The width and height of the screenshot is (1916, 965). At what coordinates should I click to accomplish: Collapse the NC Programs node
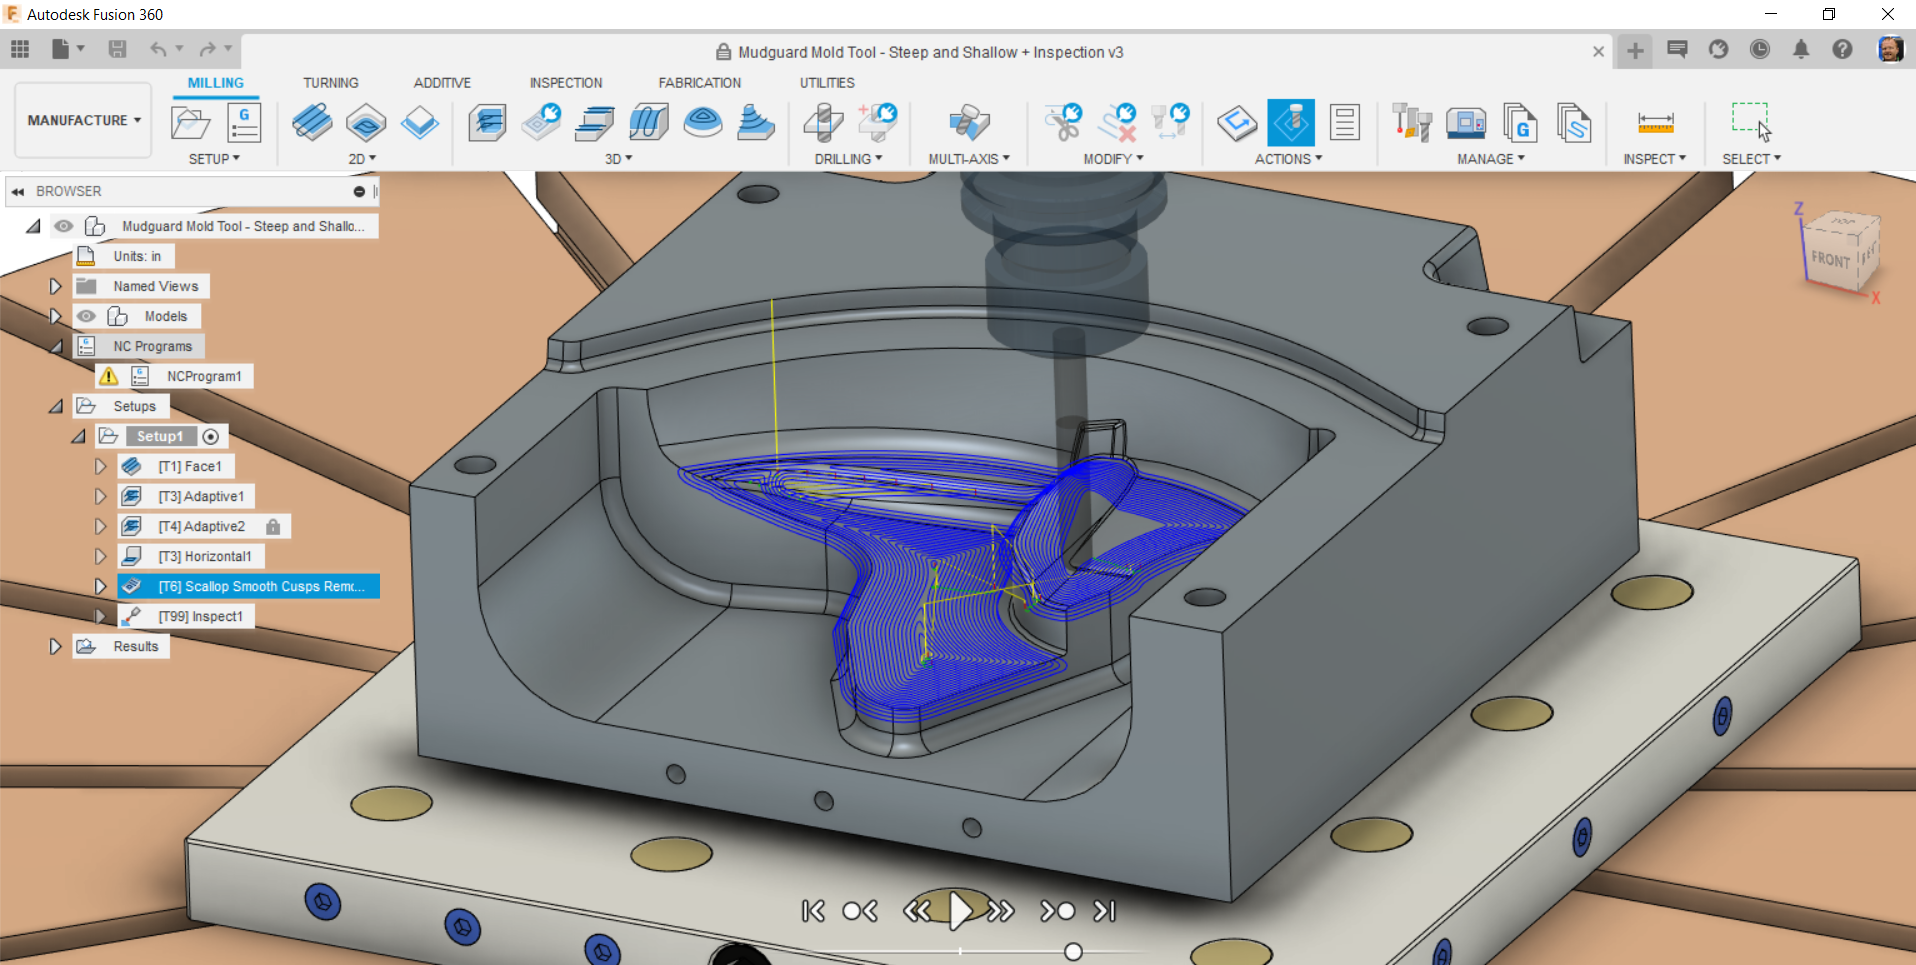click(56, 346)
